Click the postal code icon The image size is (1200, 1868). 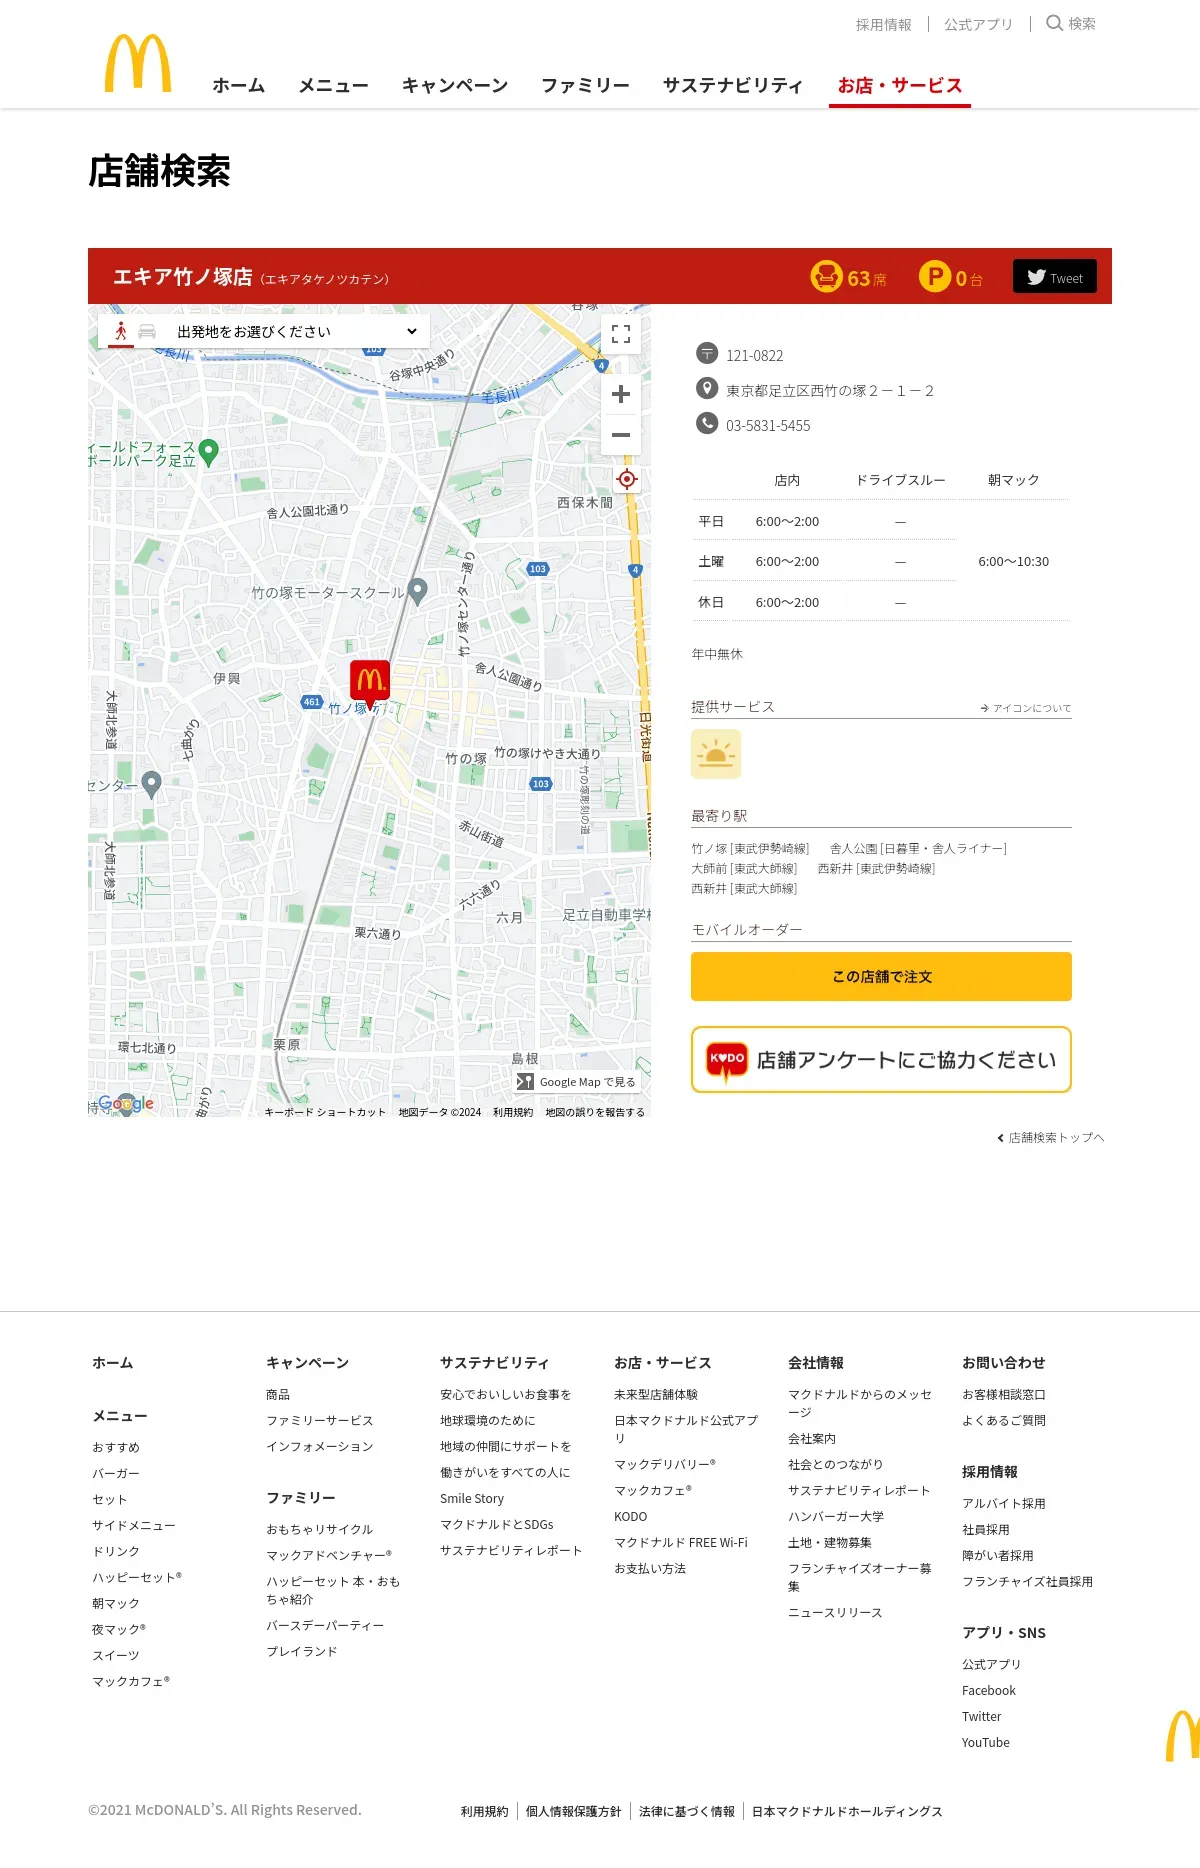pyautogui.click(x=707, y=353)
